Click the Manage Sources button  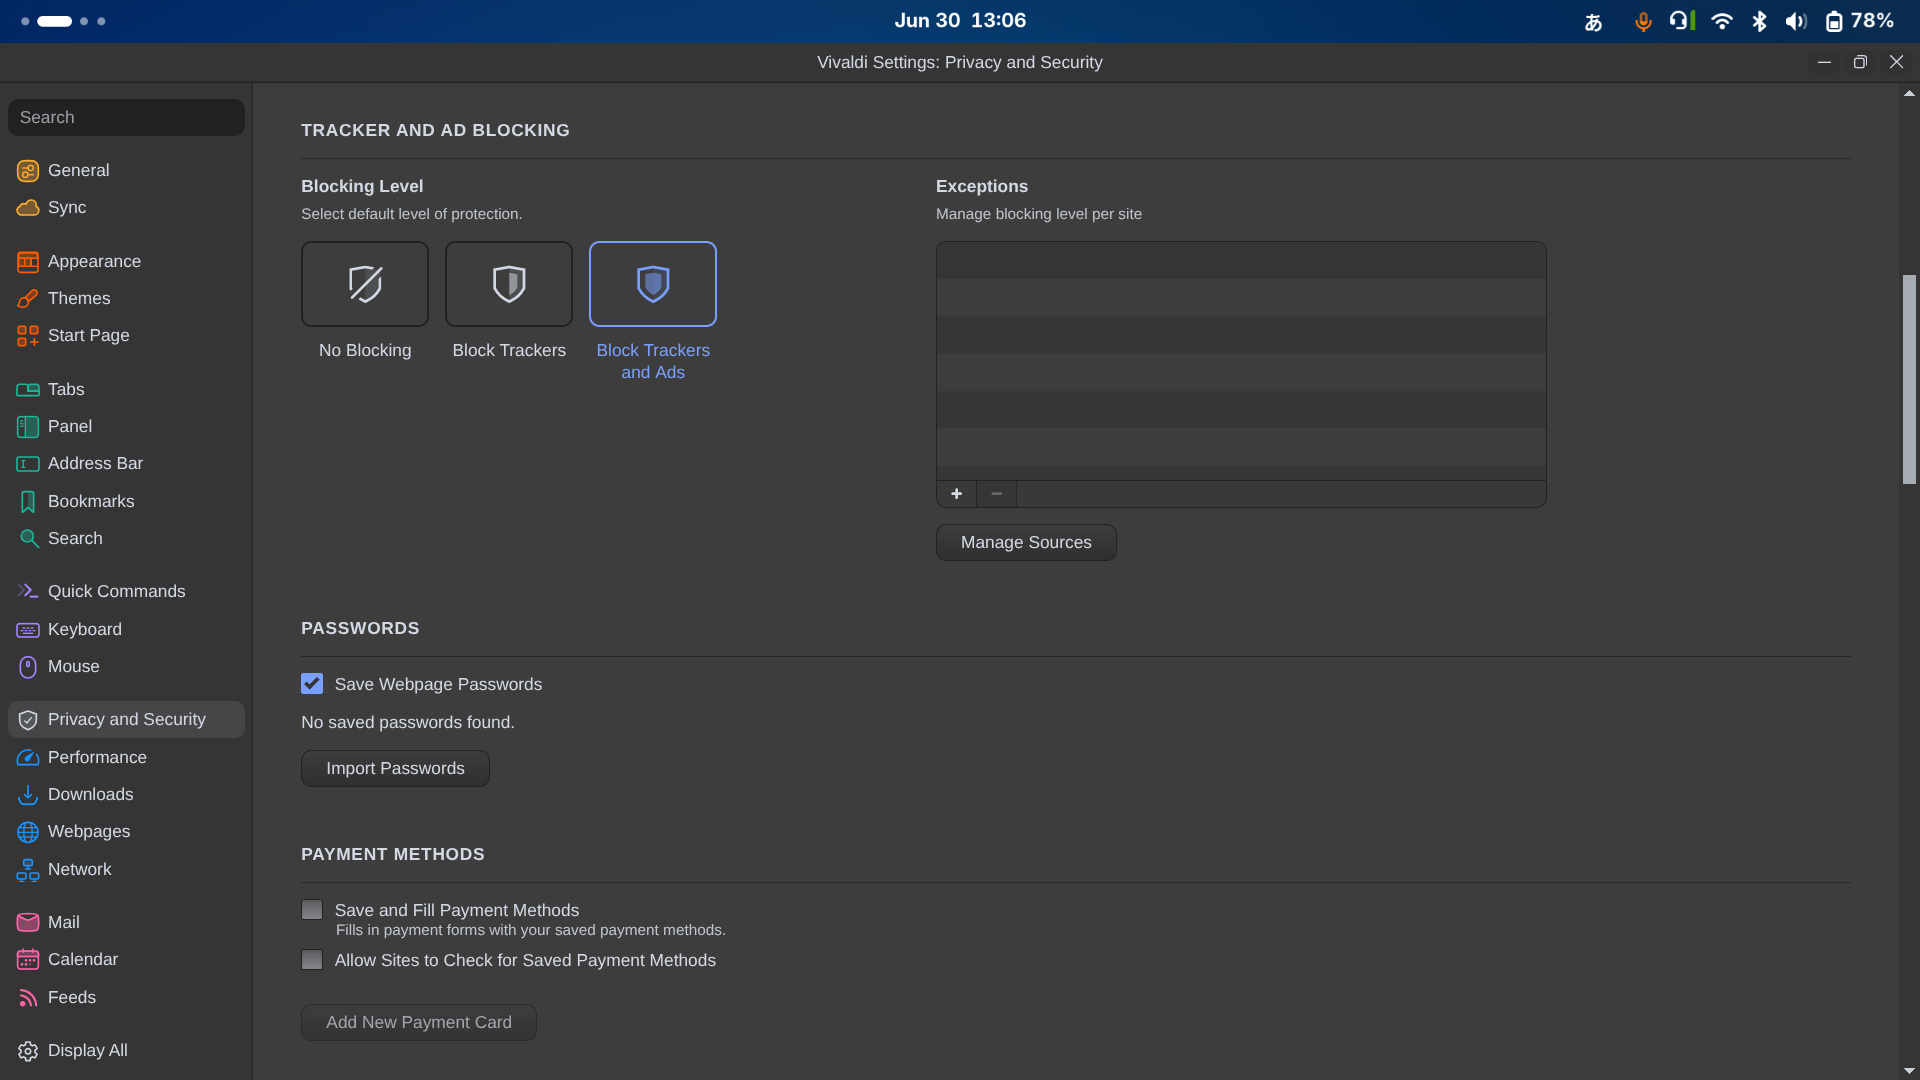[1026, 543]
